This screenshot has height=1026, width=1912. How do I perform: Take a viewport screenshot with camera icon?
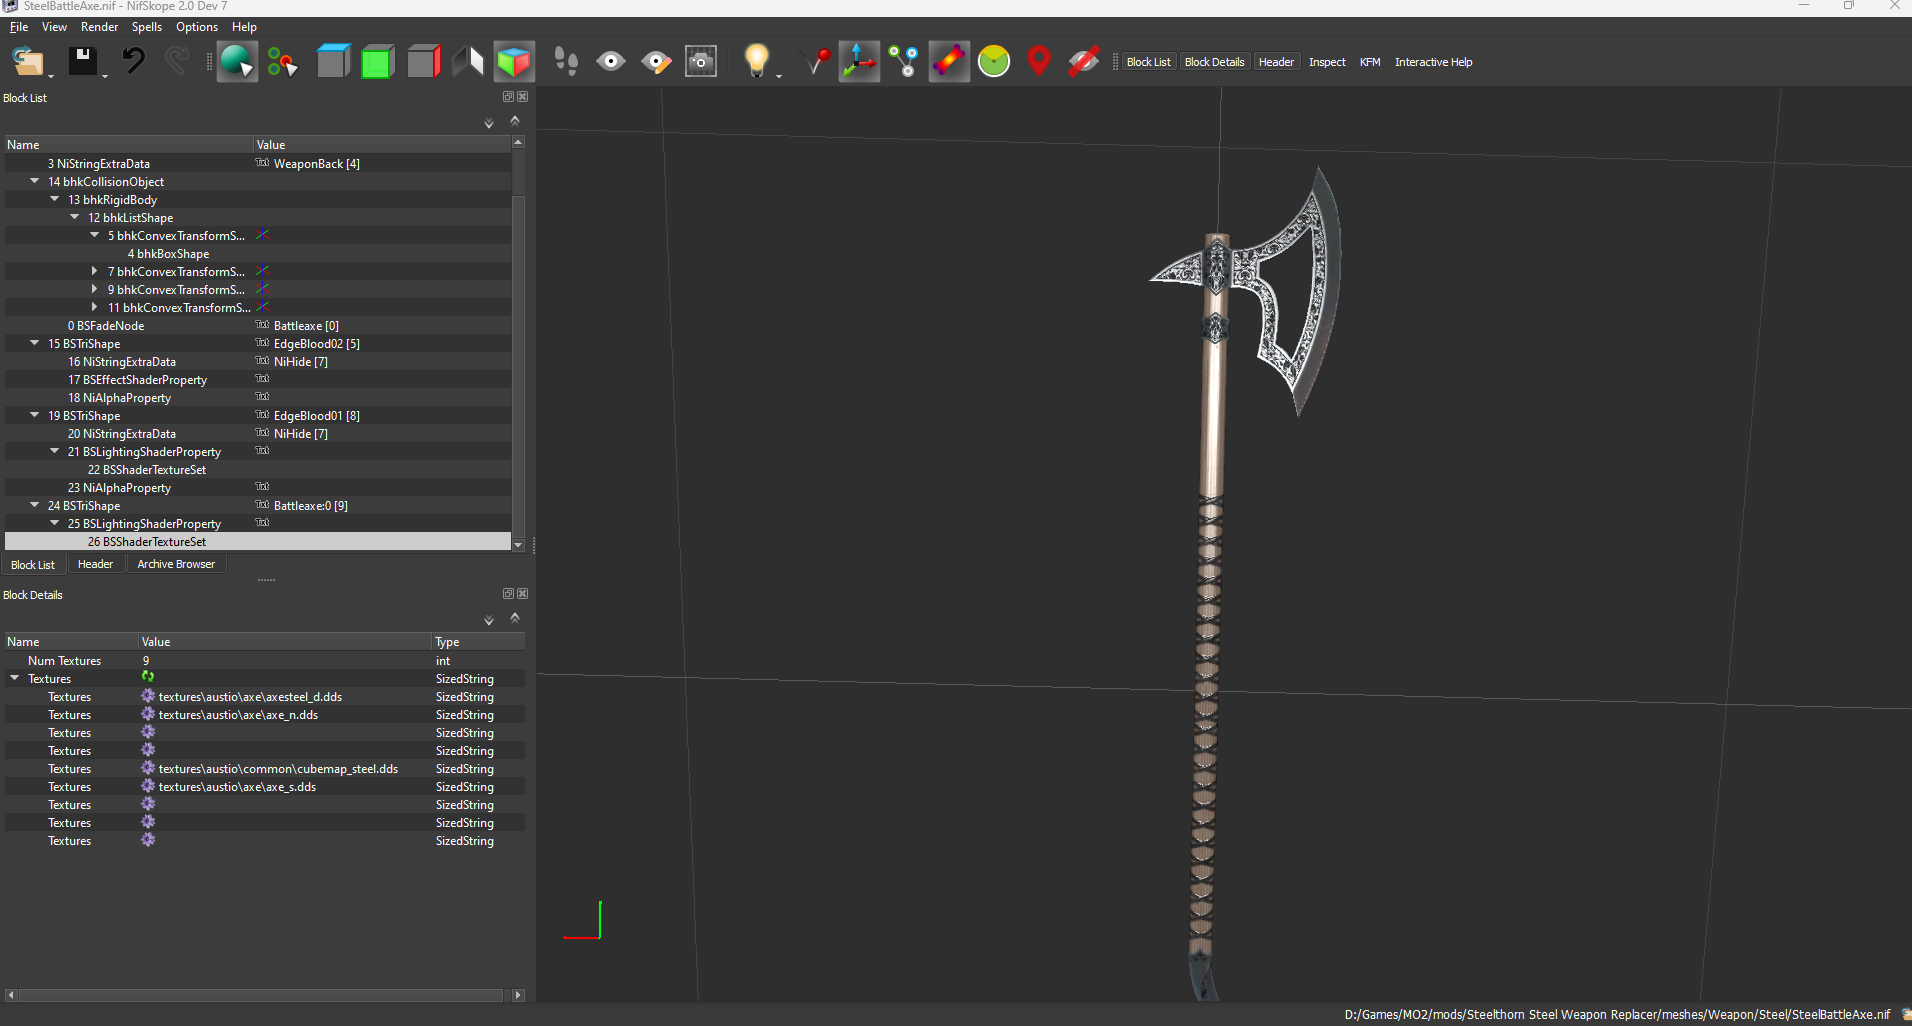tap(700, 62)
